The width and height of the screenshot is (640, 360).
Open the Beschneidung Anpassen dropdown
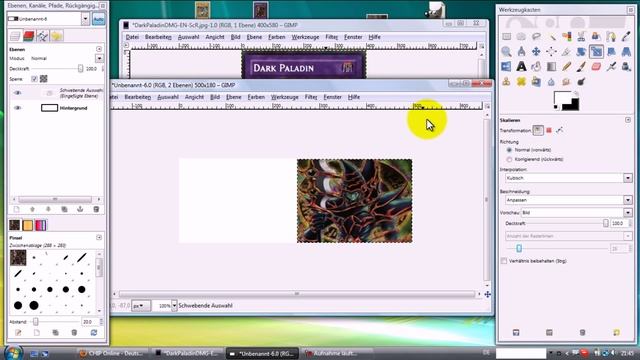628,200
